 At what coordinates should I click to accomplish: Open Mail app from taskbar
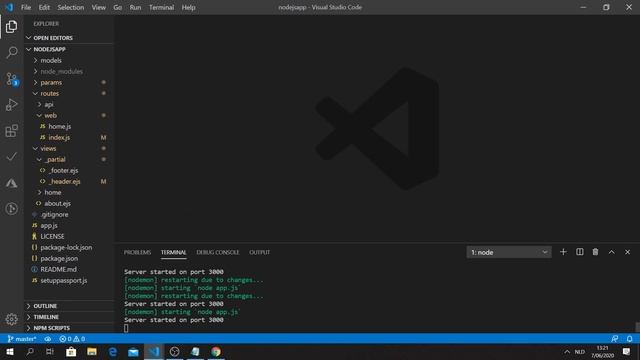click(x=133, y=352)
